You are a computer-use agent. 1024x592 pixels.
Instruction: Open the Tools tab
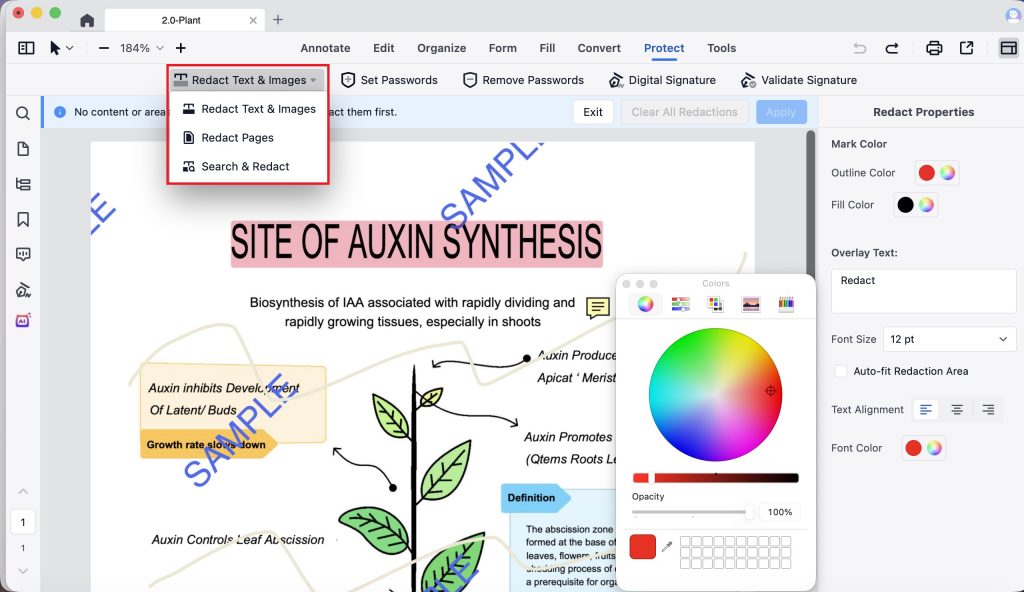(x=721, y=48)
